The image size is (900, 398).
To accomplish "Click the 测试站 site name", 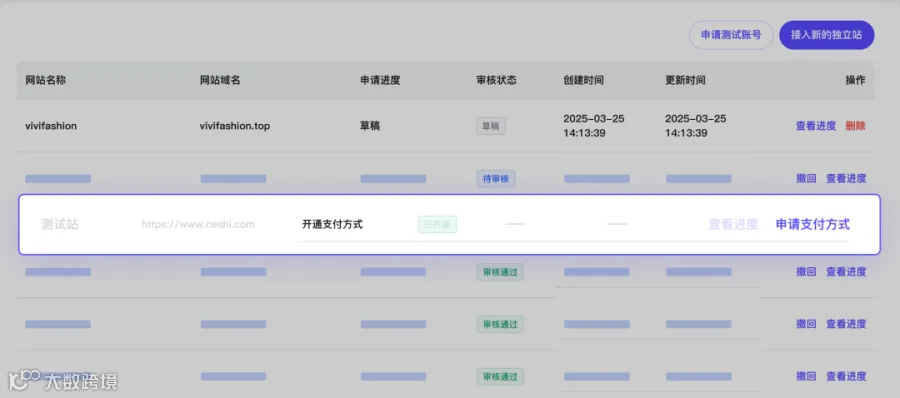I will (x=60, y=225).
